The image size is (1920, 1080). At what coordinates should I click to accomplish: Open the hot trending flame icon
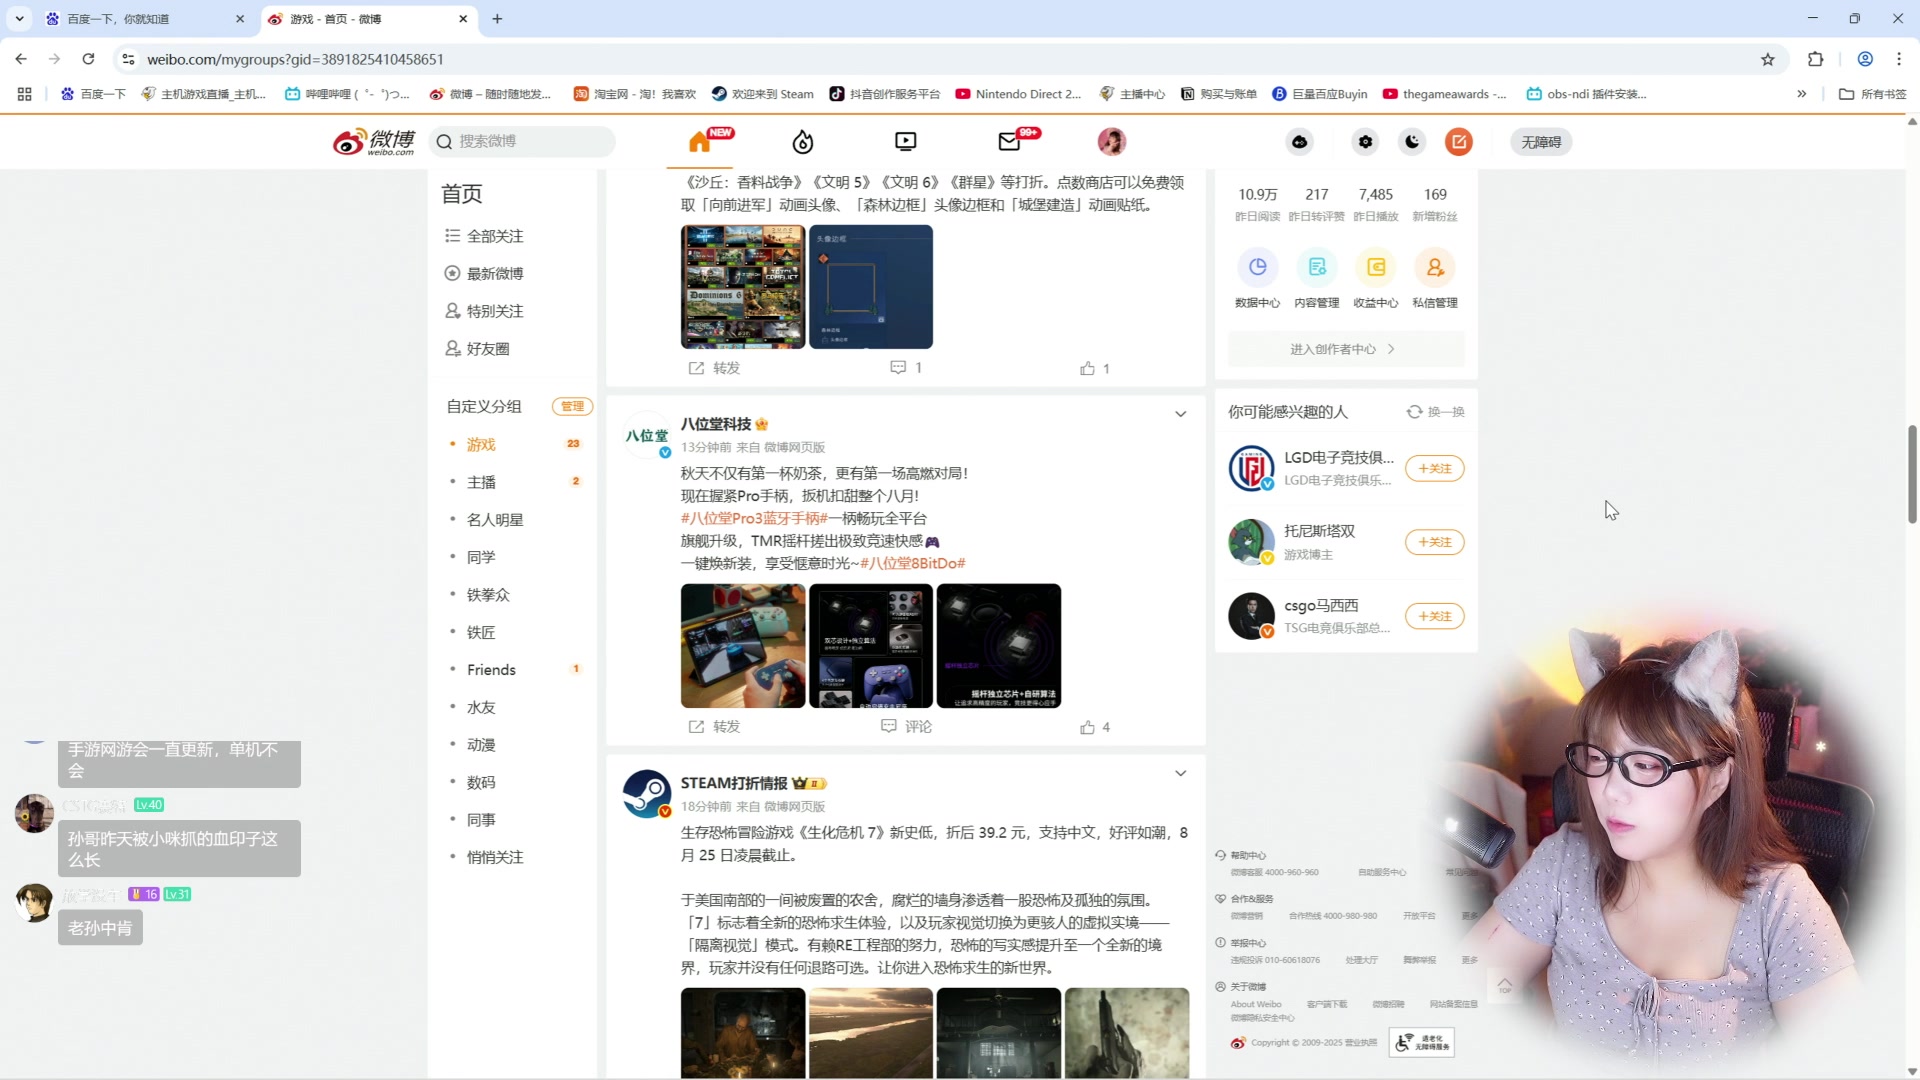(803, 142)
